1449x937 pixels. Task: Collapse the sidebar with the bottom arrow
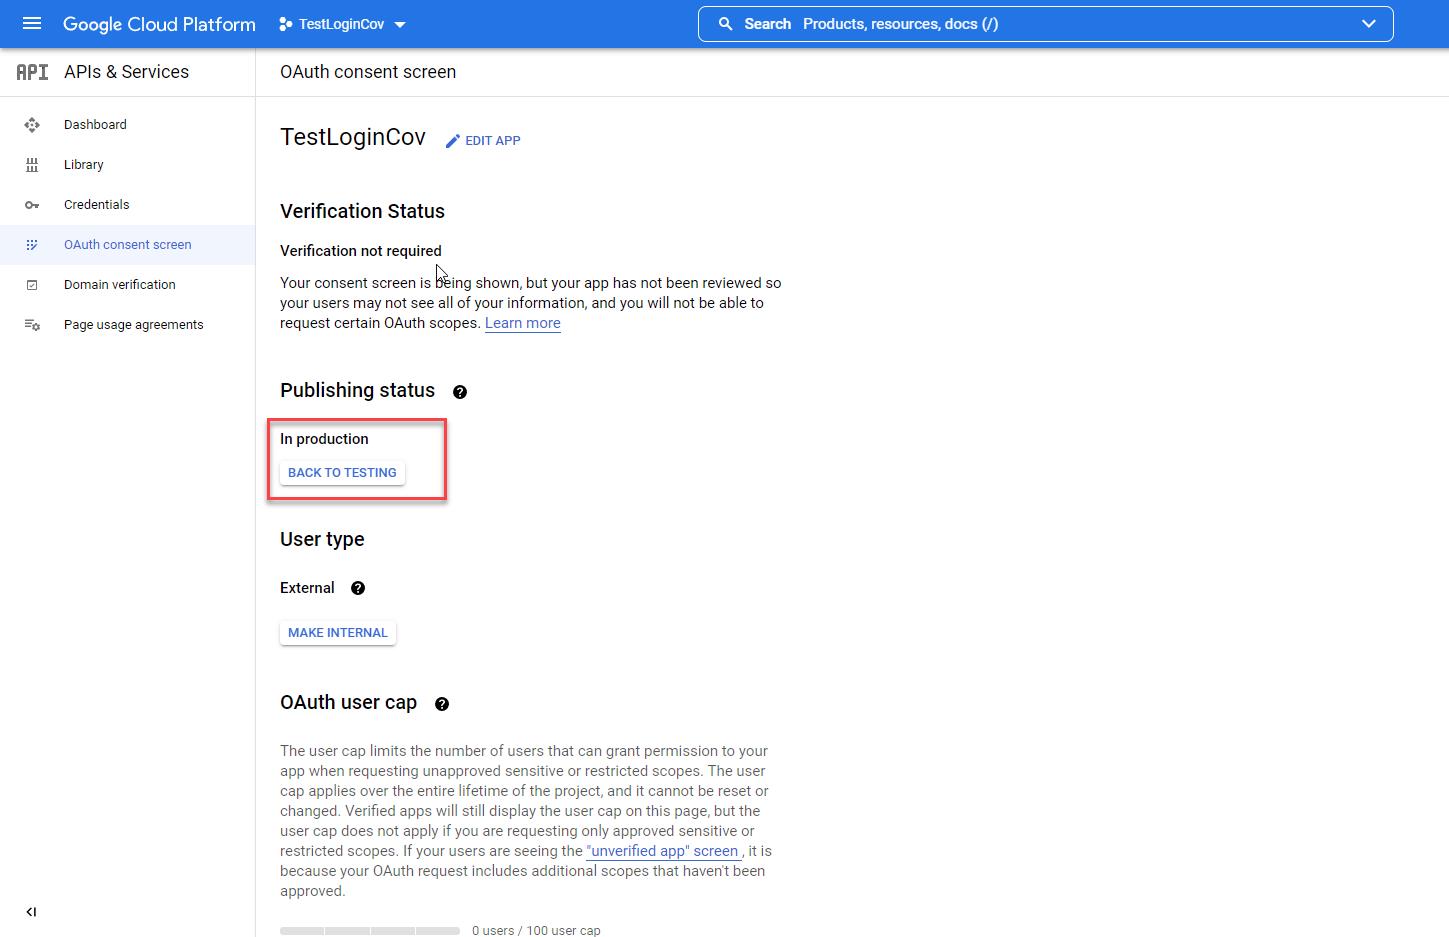[x=31, y=912]
